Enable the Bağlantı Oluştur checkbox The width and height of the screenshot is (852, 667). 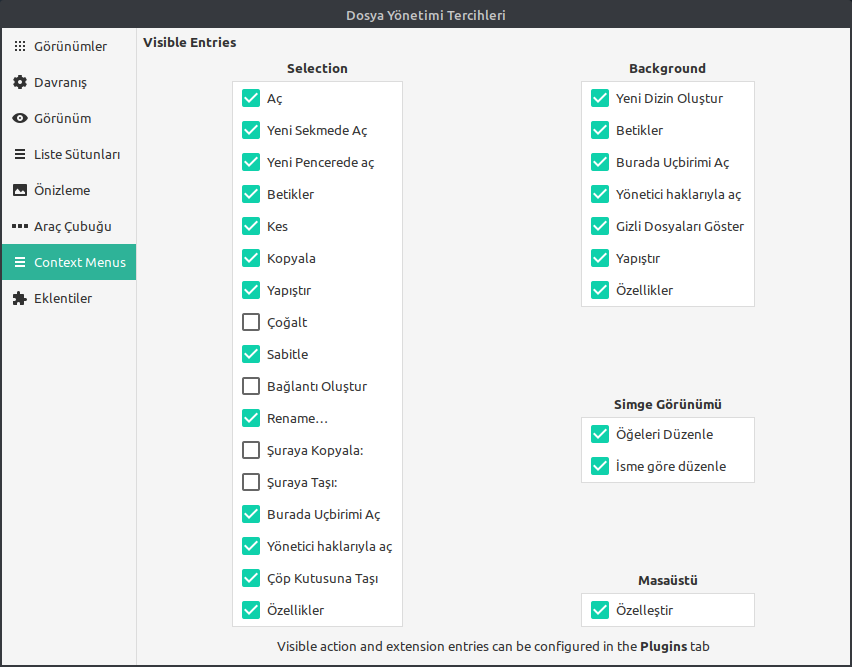point(250,386)
